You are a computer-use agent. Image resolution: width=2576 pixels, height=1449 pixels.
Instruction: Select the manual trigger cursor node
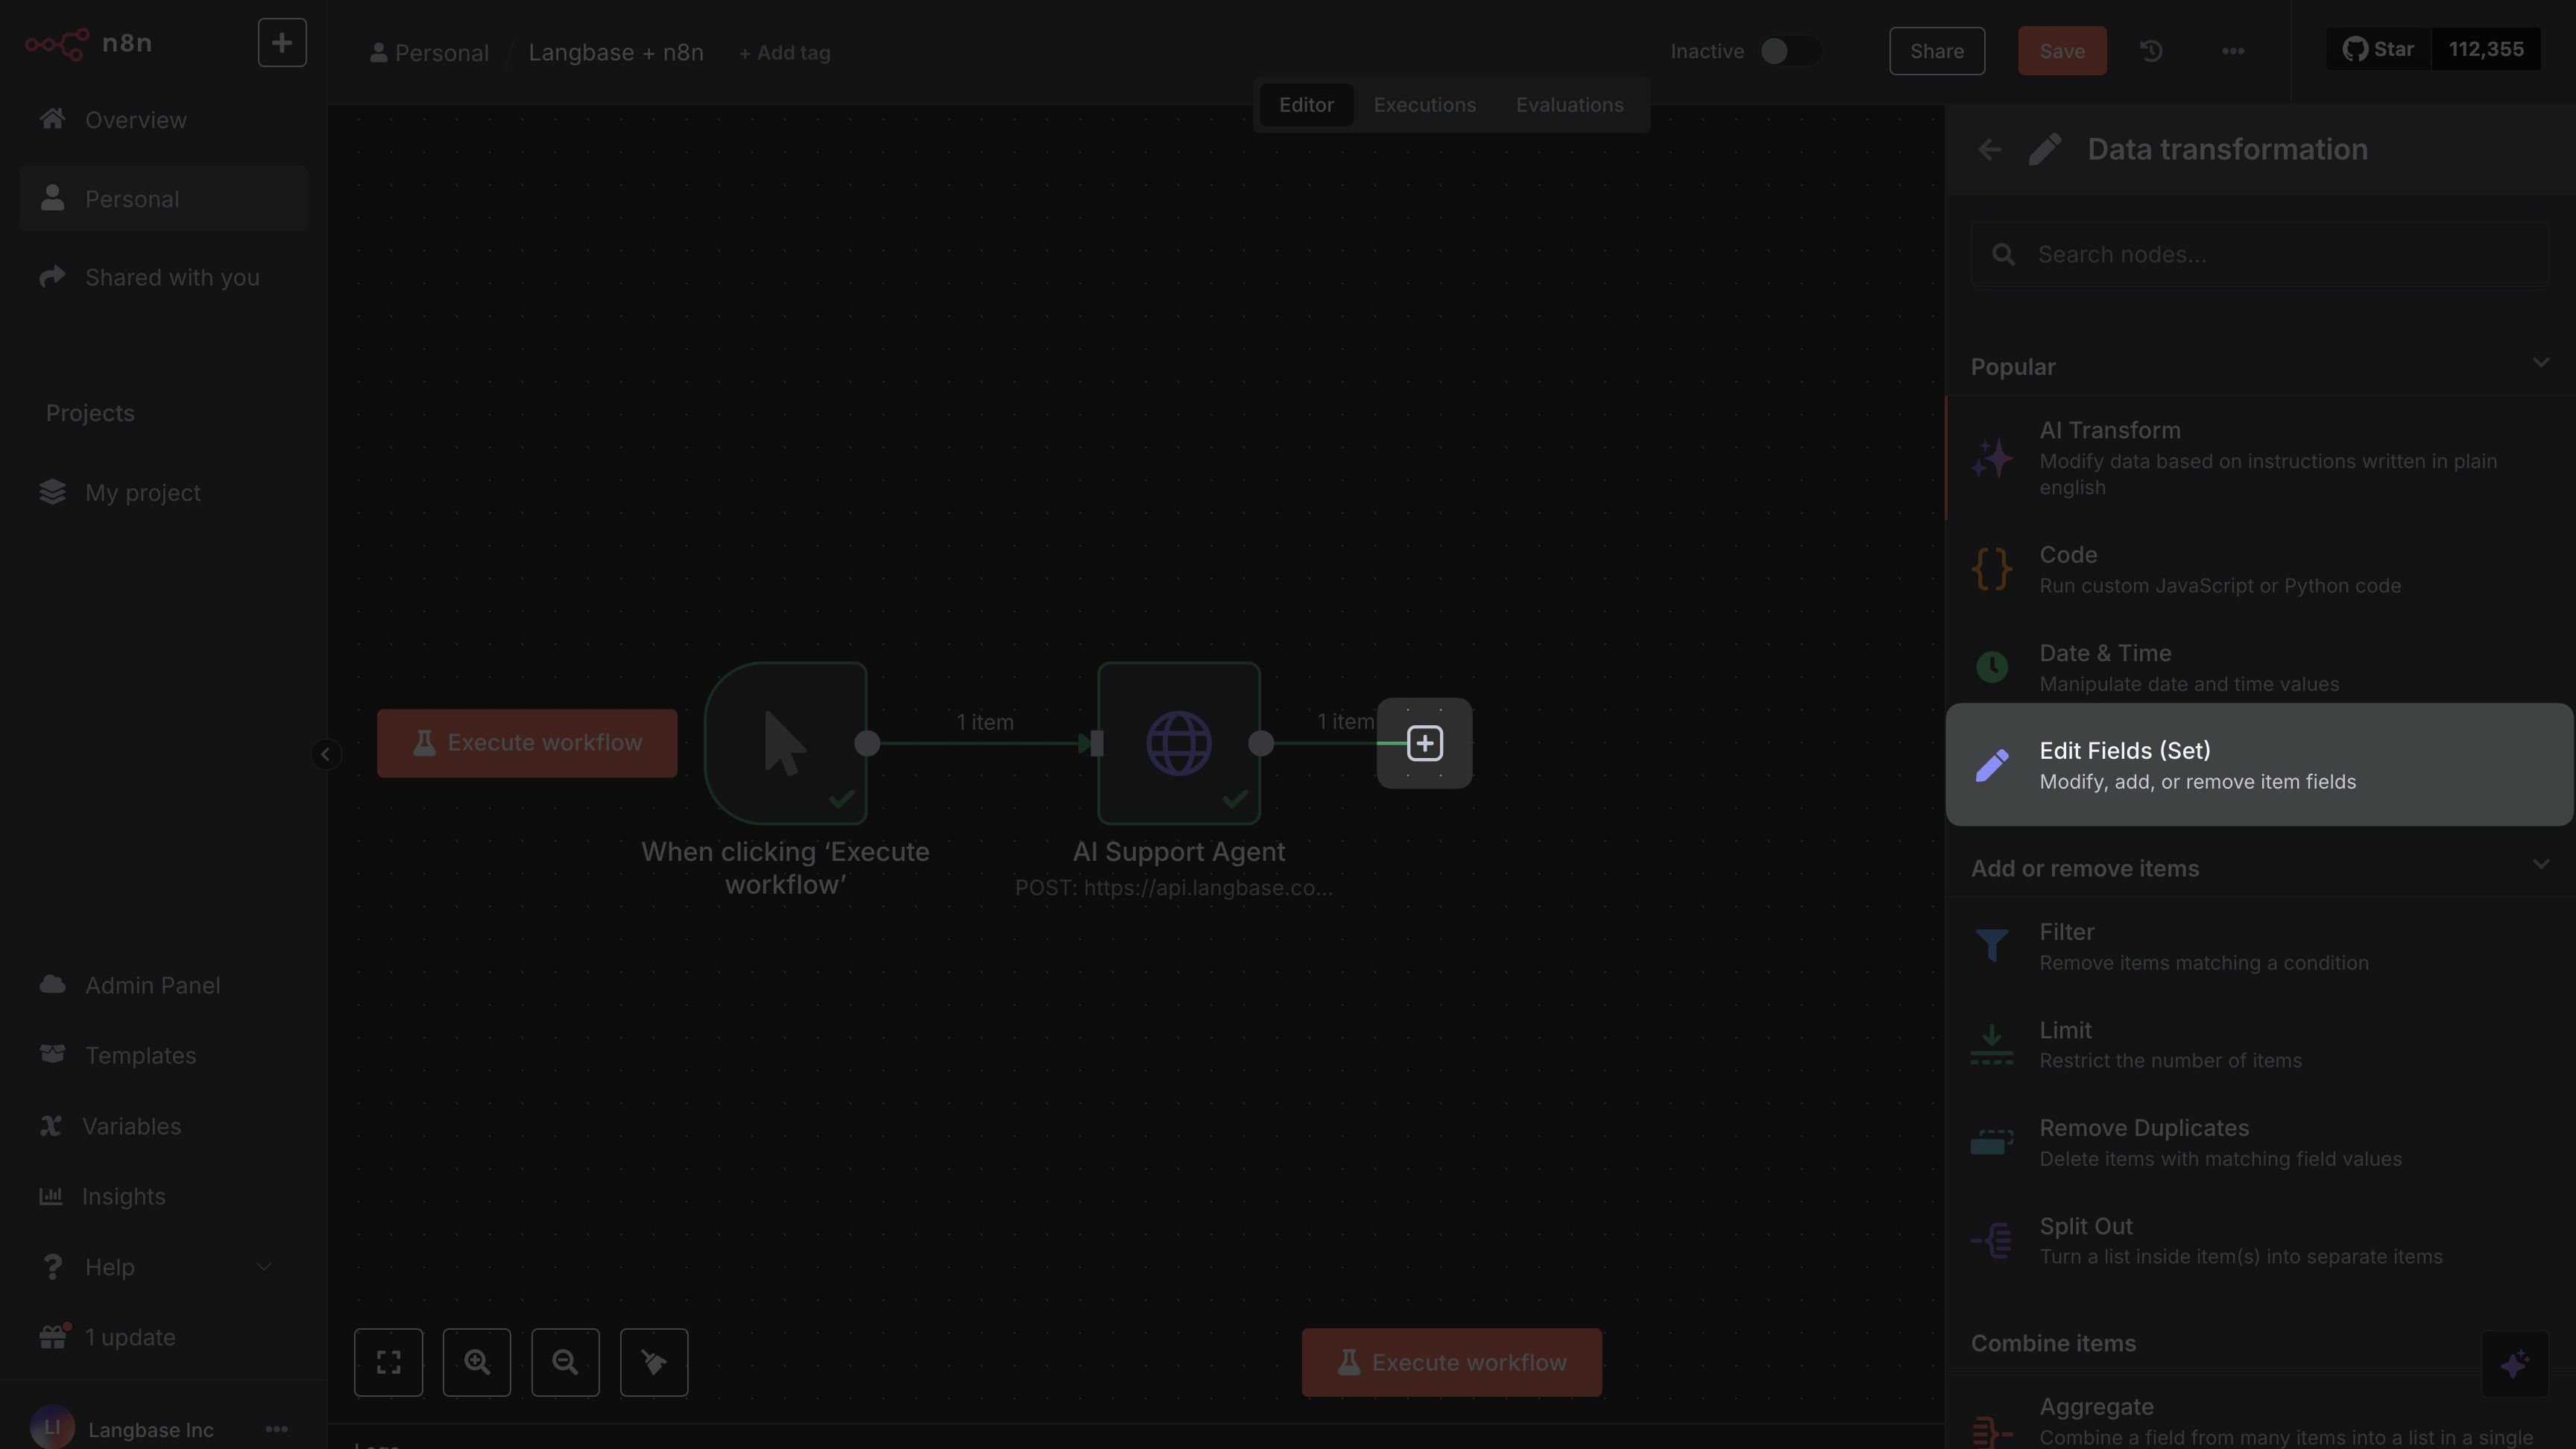tap(785, 743)
